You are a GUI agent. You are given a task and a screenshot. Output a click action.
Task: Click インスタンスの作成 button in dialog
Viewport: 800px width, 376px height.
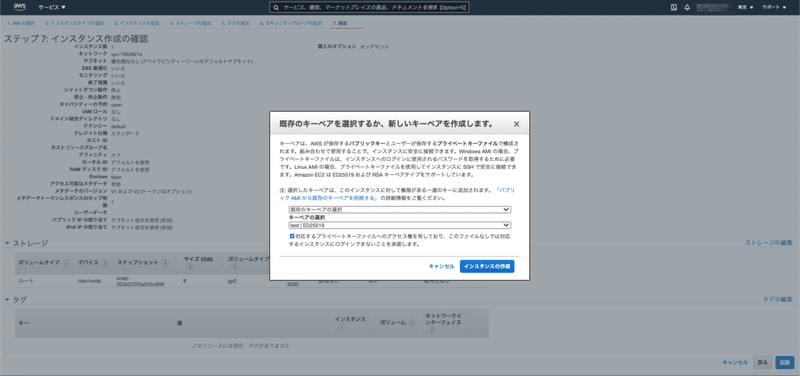coord(487,266)
